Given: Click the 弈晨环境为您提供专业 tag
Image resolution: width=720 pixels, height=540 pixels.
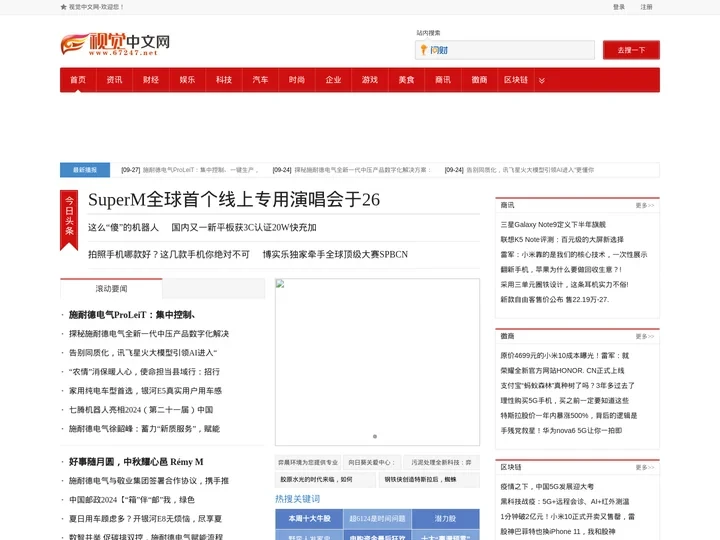Looking at the screenshot, I should click(x=308, y=462).
